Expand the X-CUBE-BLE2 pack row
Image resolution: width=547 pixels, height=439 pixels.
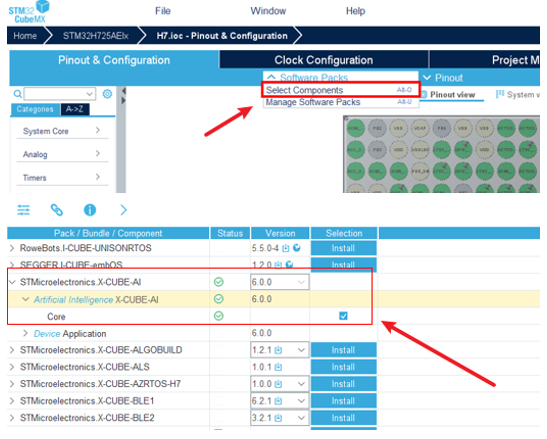pyautogui.click(x=12, y=418)
